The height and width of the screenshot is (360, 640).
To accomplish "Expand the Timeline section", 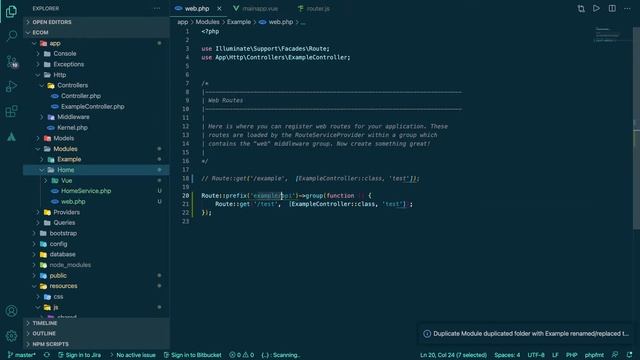I will [x=96, y=323].
